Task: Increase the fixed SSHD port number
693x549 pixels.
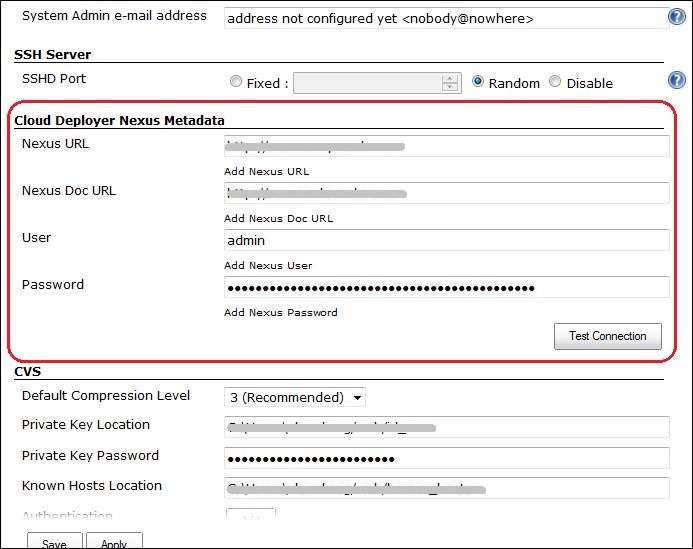Action: click(449, 79)
